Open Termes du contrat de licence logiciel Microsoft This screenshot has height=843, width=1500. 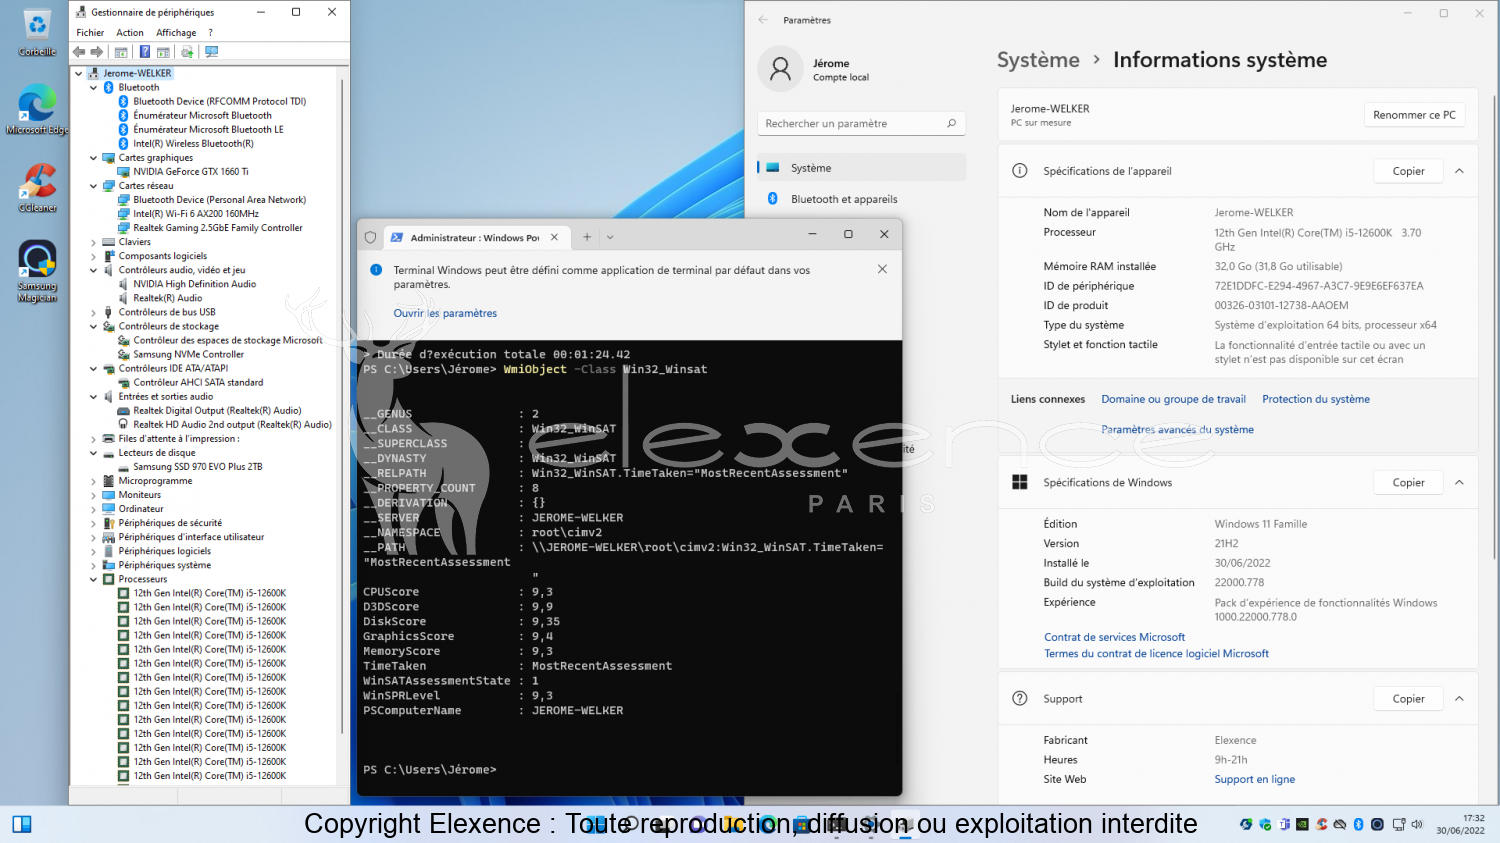(x=1156, y=654)
